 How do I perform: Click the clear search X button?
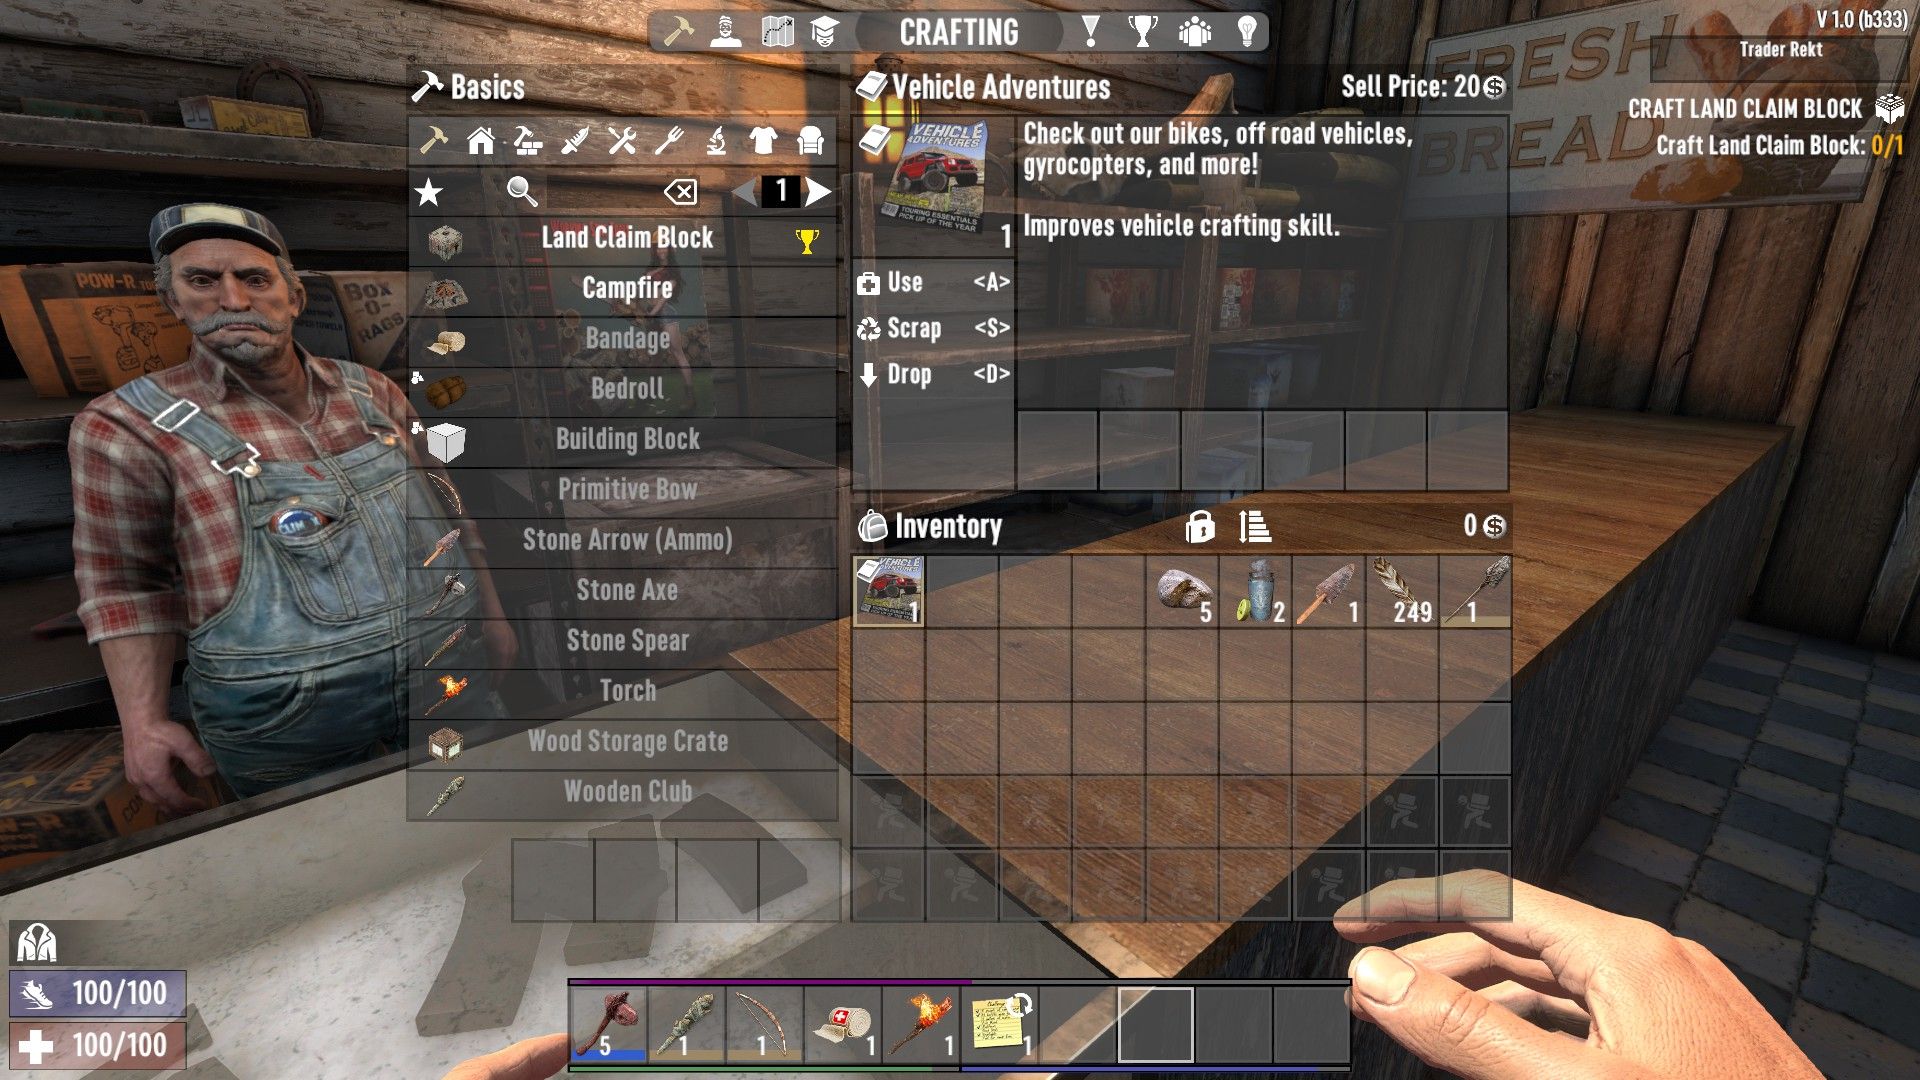[x=682, y=190]
